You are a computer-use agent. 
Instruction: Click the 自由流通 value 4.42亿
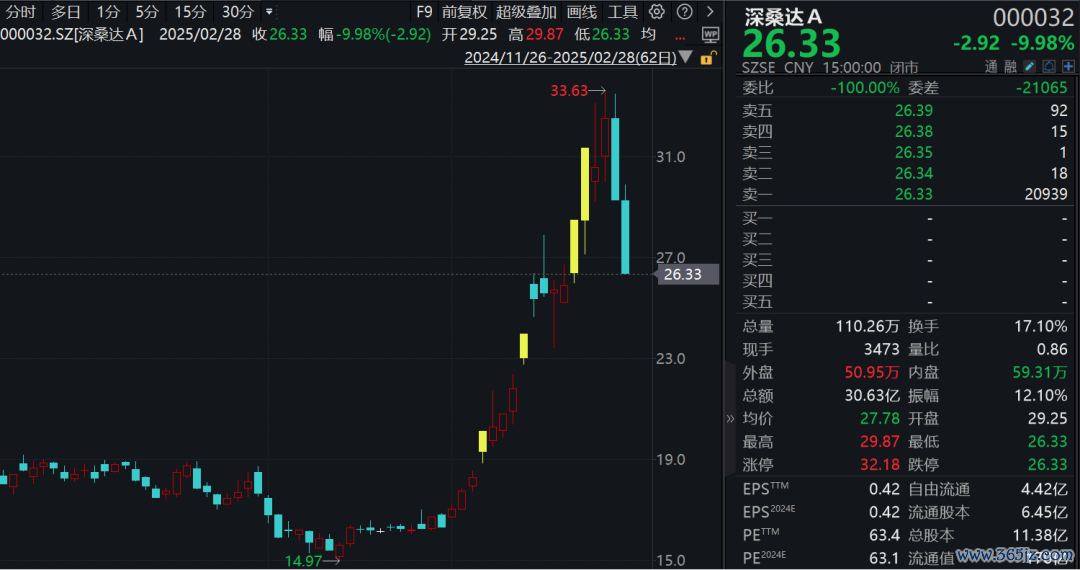tap(1046, 489)
